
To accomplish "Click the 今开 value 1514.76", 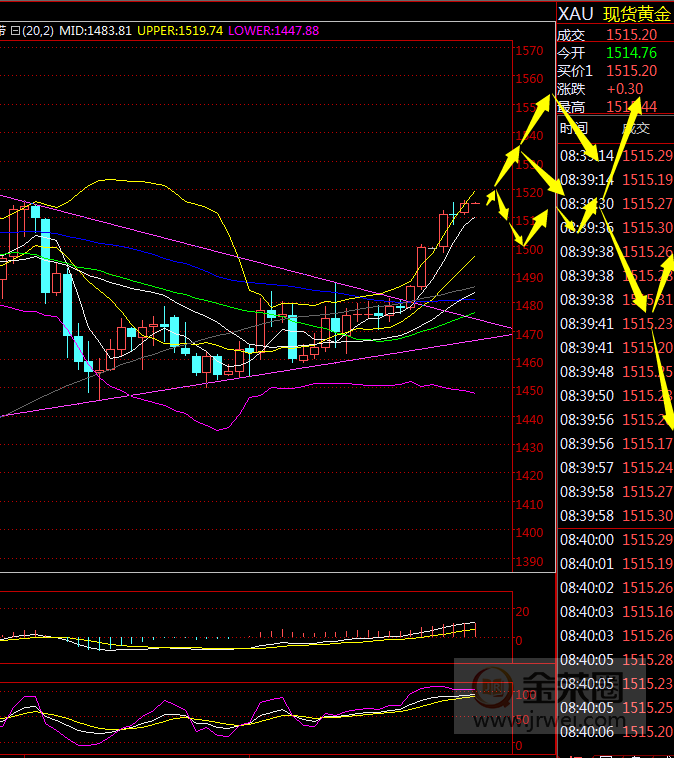I will [x=631, y=52].
